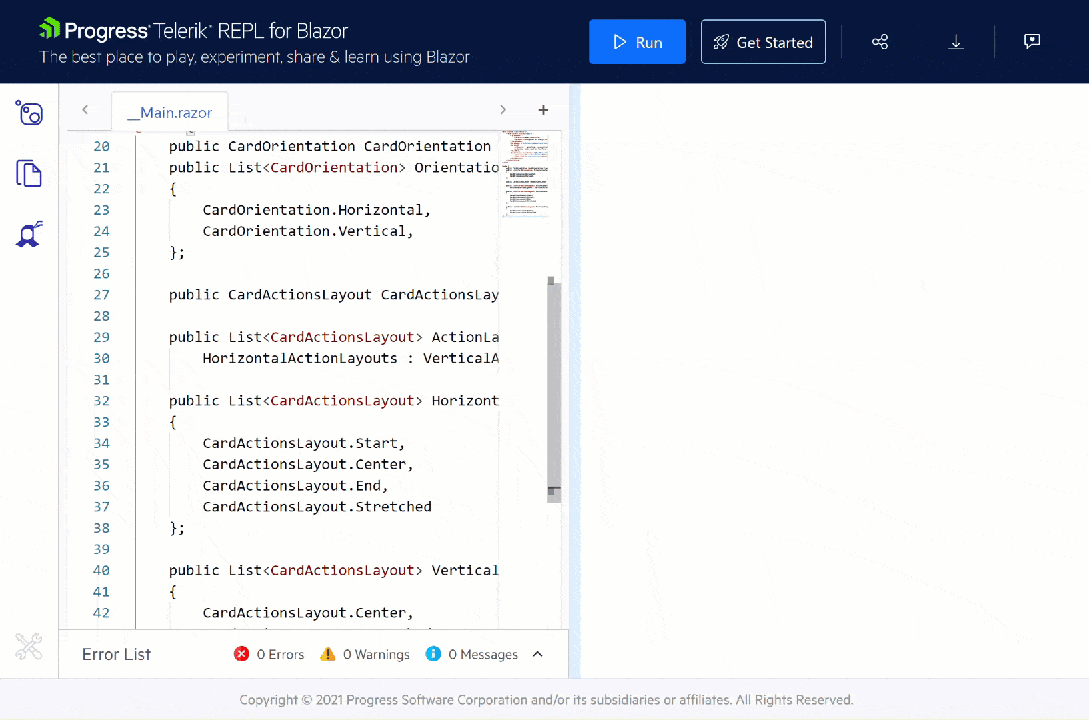Click the share snippet icon
This screenshot has height=720, width=1089.
click(x=879, y=42)
